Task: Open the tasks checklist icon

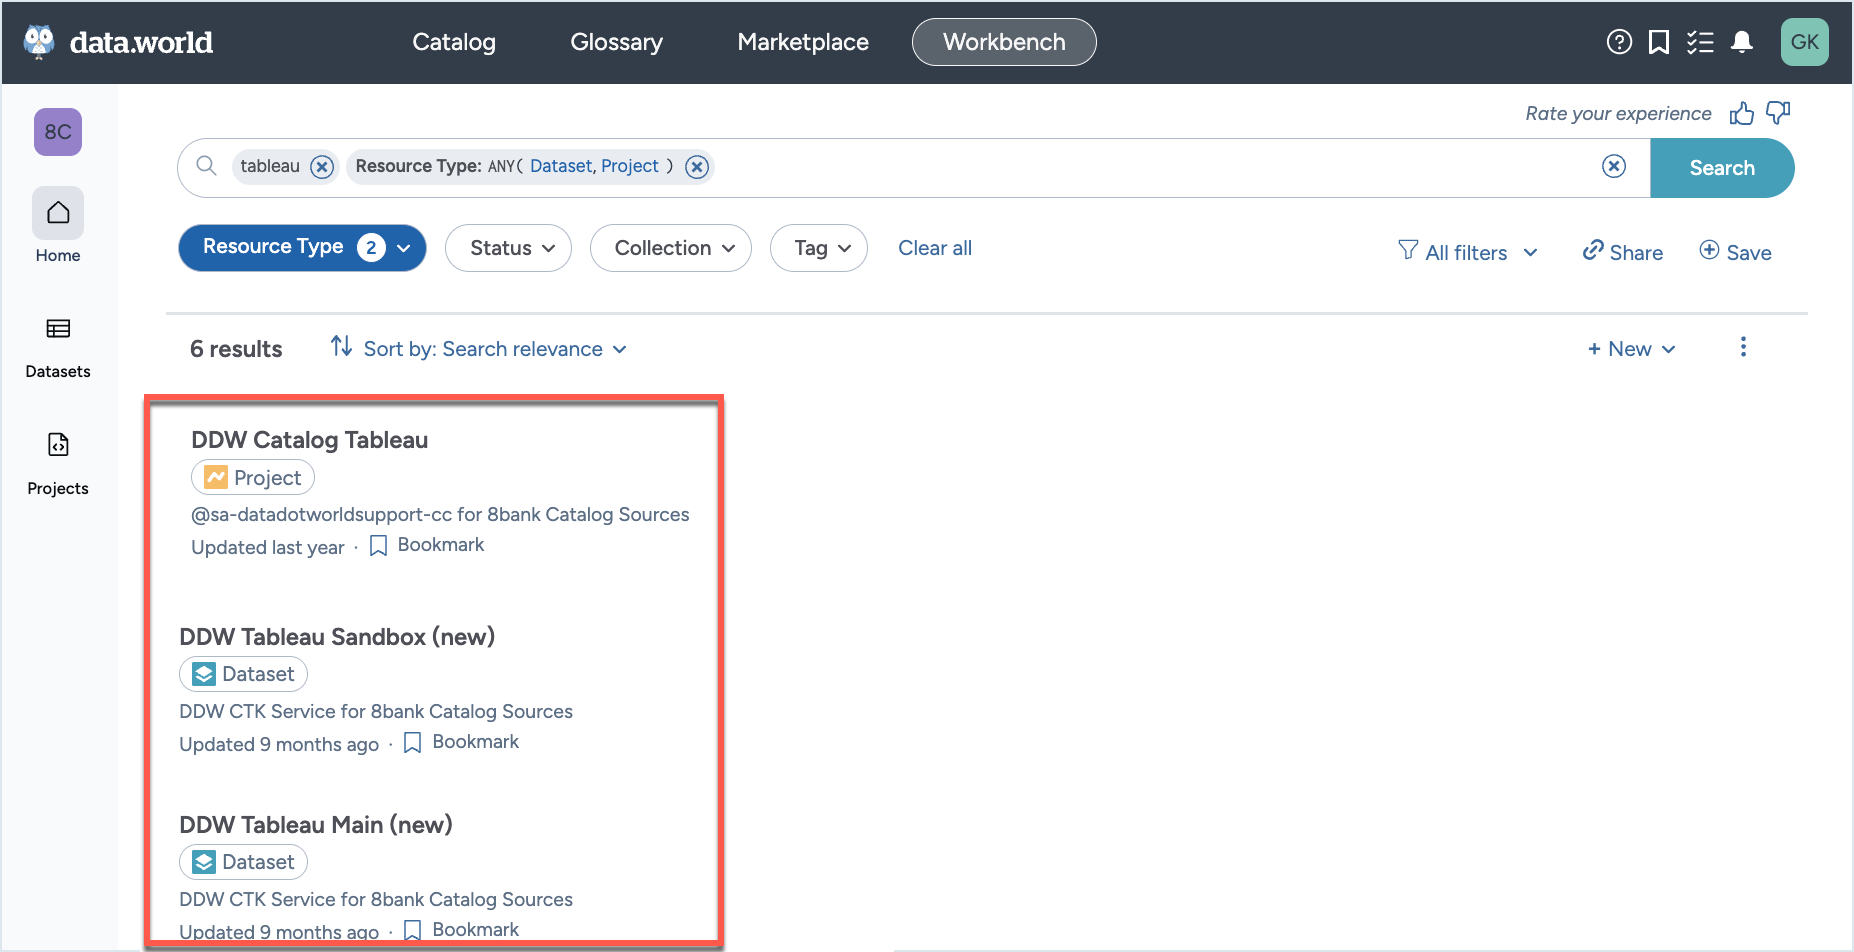Action: pyautogui.click(x=1700, y=41)
